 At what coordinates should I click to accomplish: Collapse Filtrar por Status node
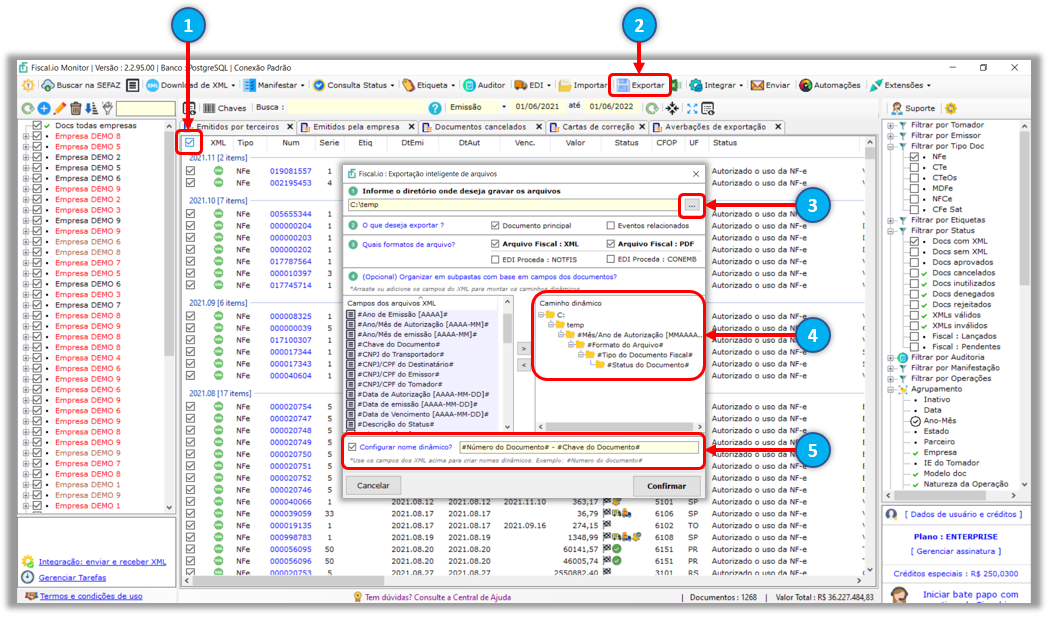click(x=890, y=230)
